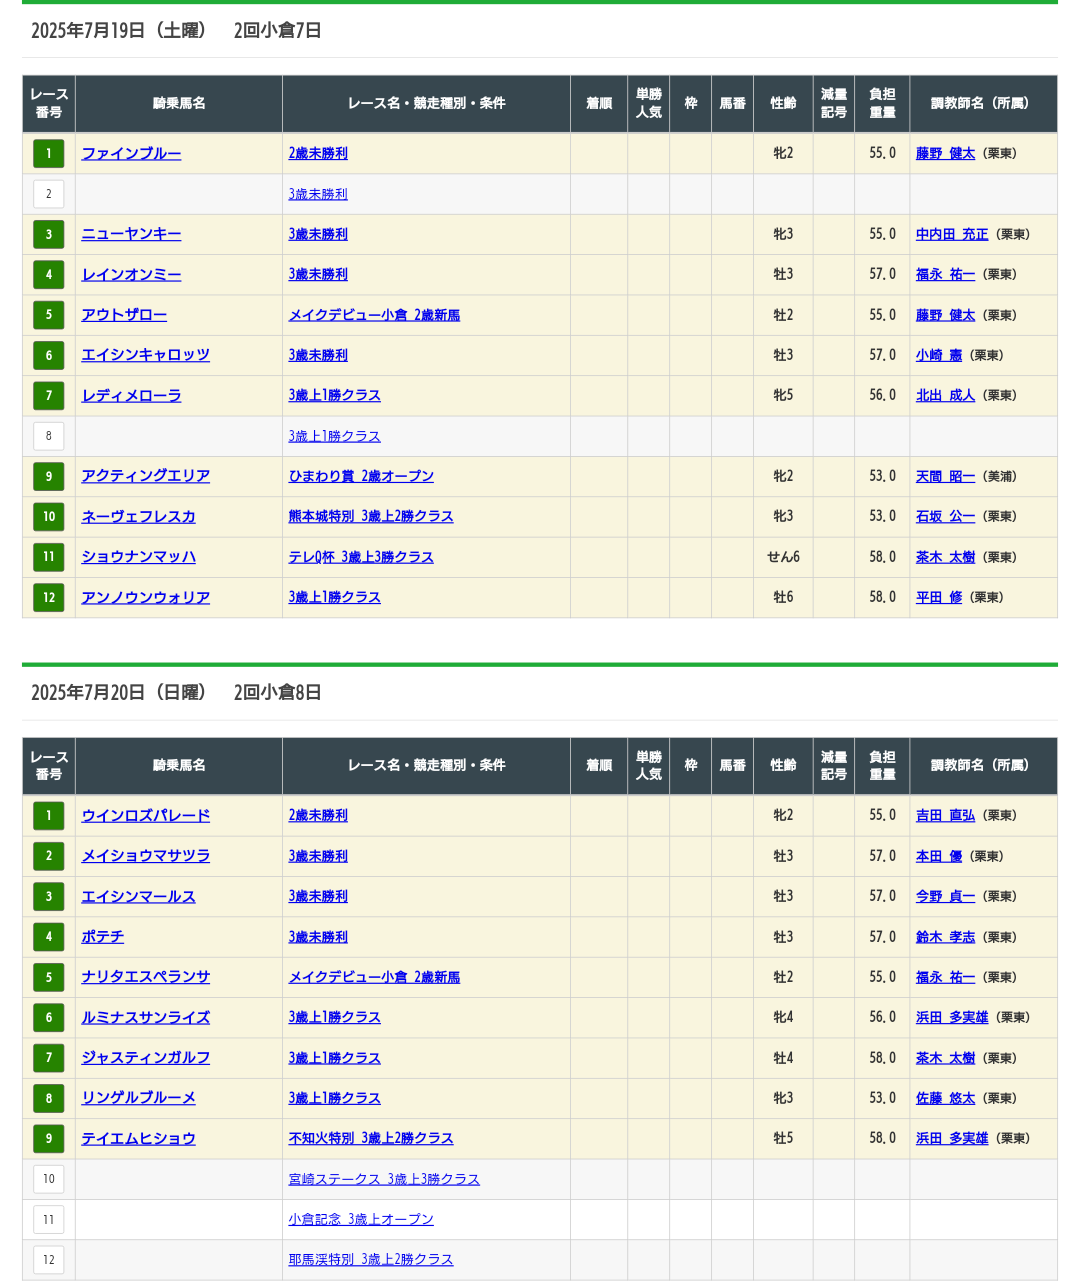Open horse ルミナスサンライズ link
Image resolution: width=1080 pixels, height=1287 pixels.
tap(146, 1018)
